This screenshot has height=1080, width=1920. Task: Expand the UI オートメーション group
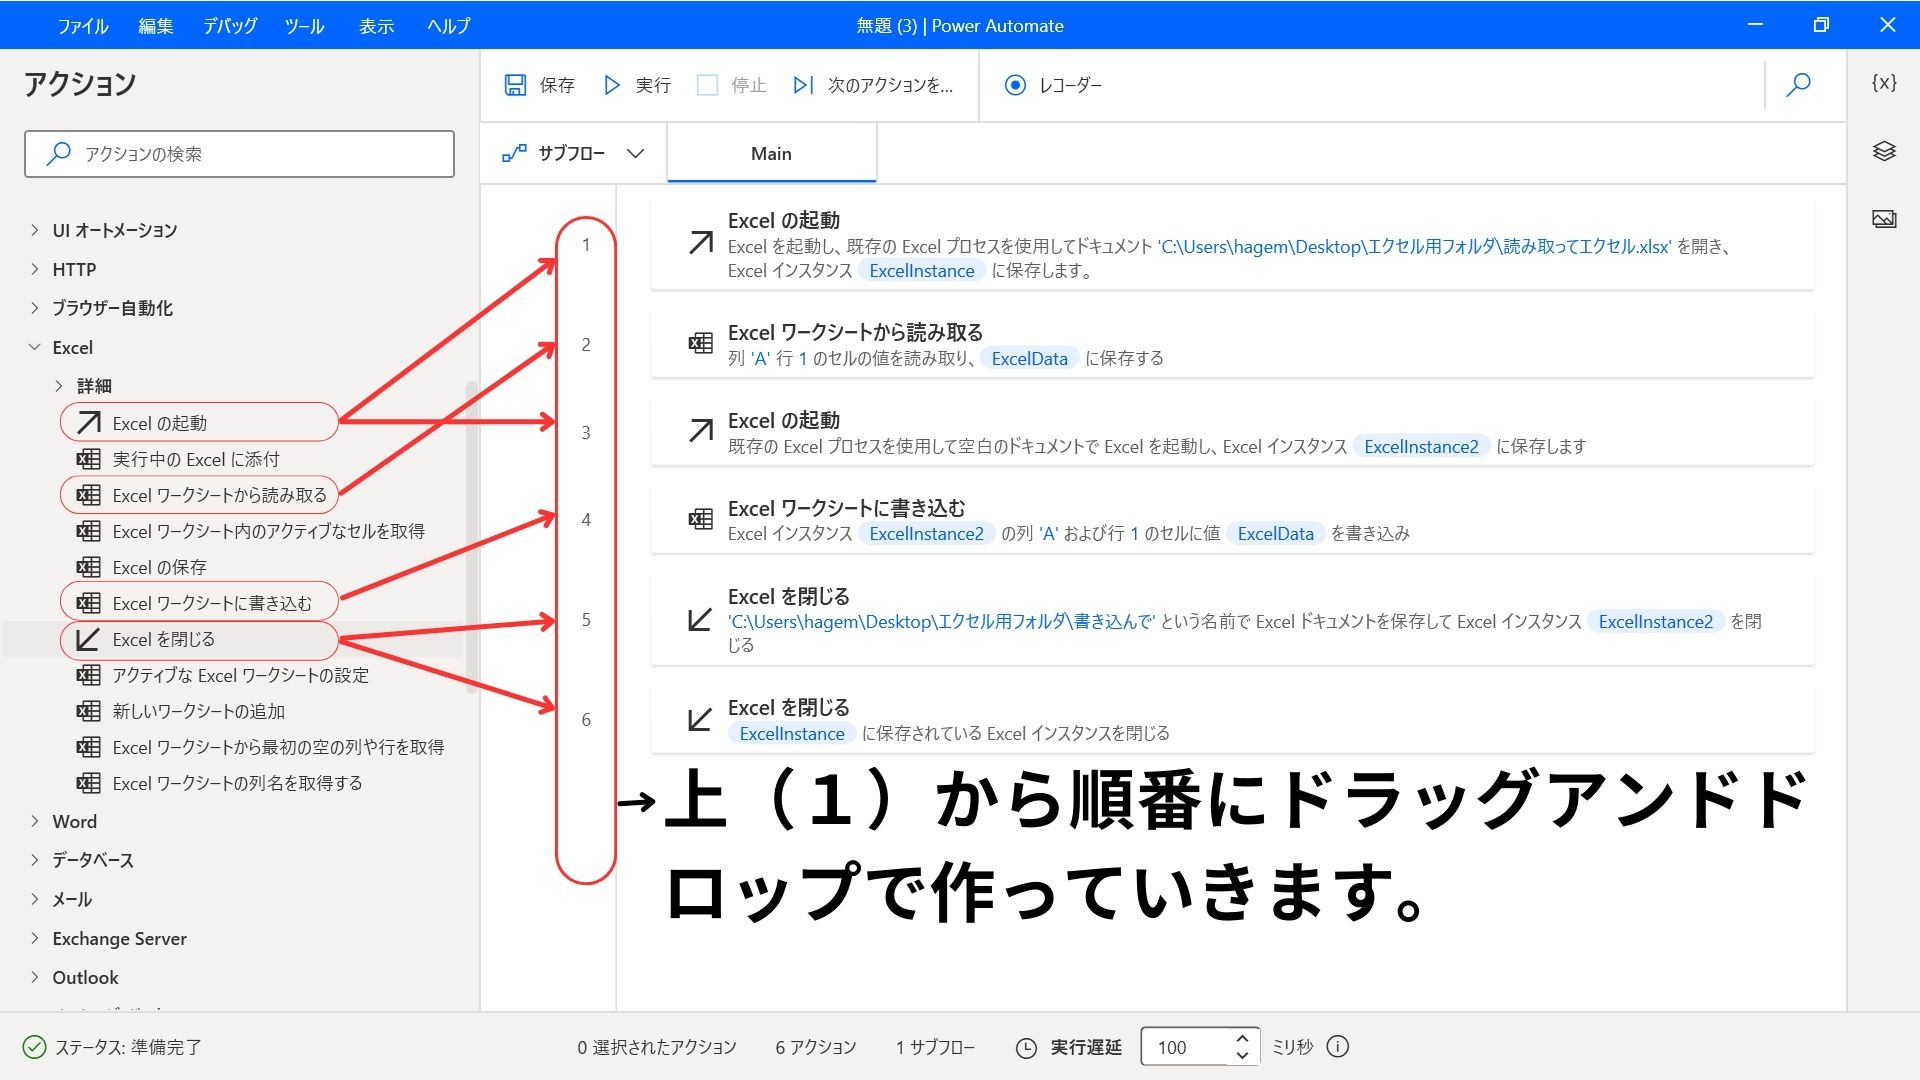tap(34, 230)
